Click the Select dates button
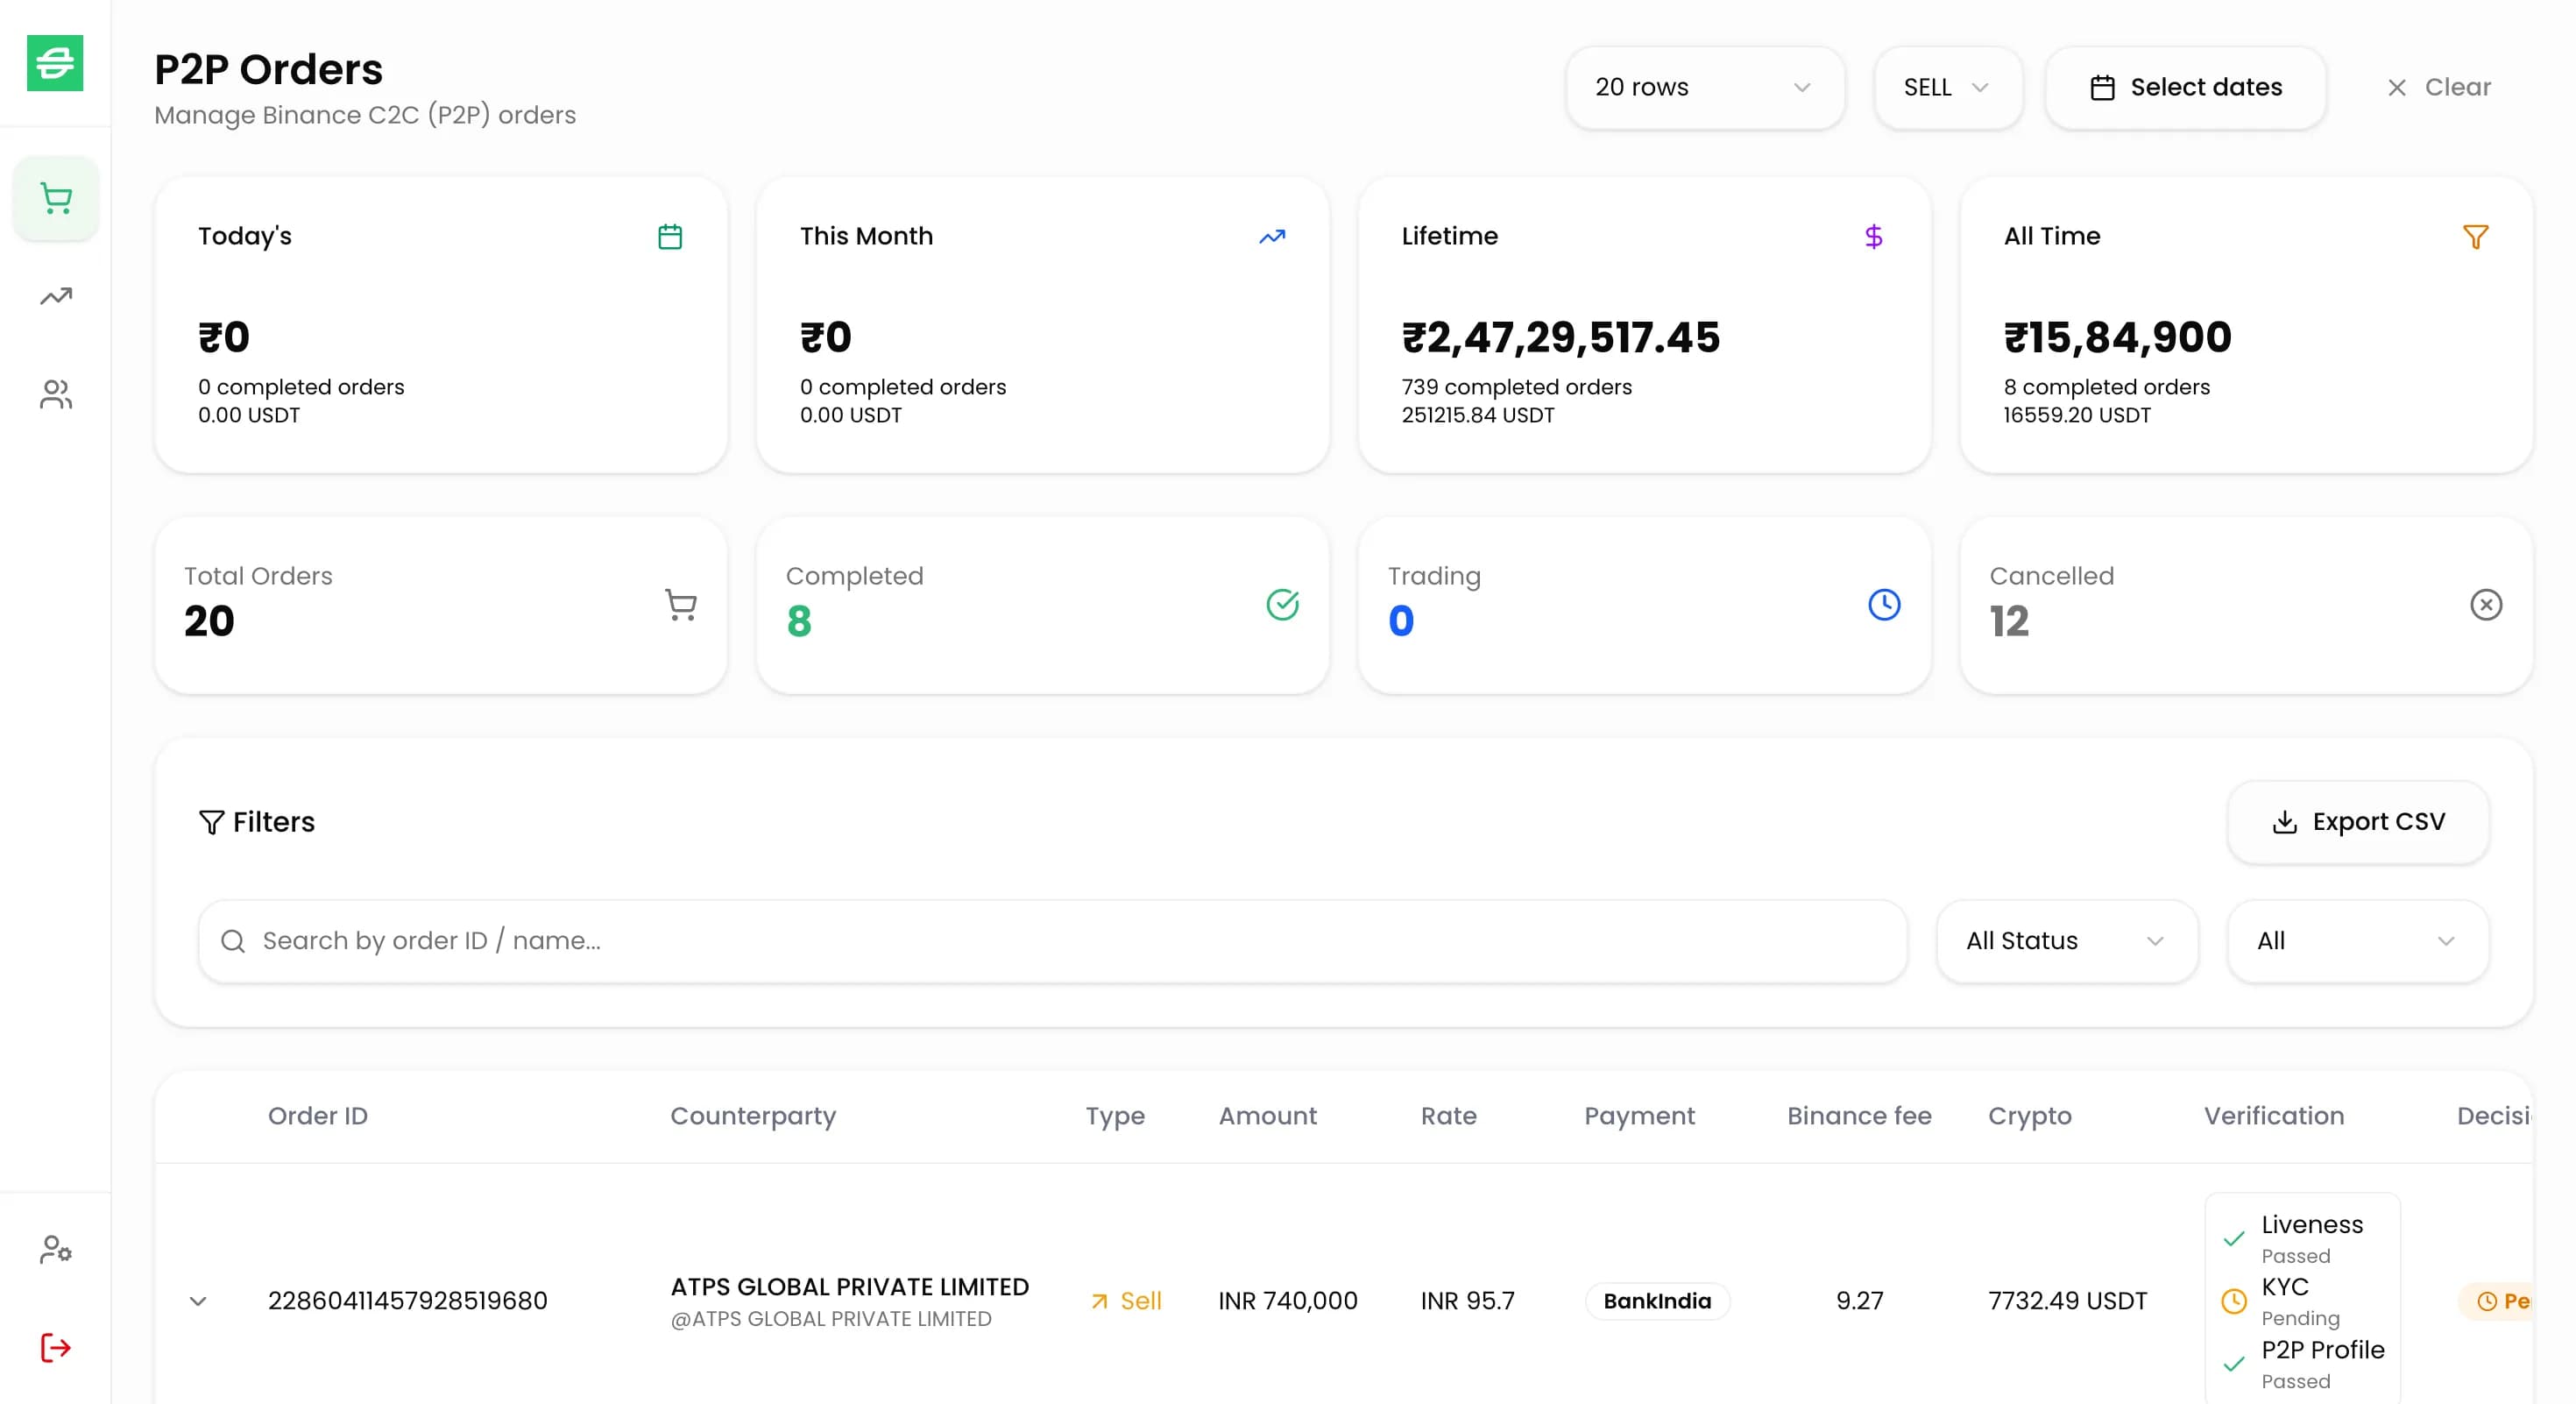 click(2185, 87)
